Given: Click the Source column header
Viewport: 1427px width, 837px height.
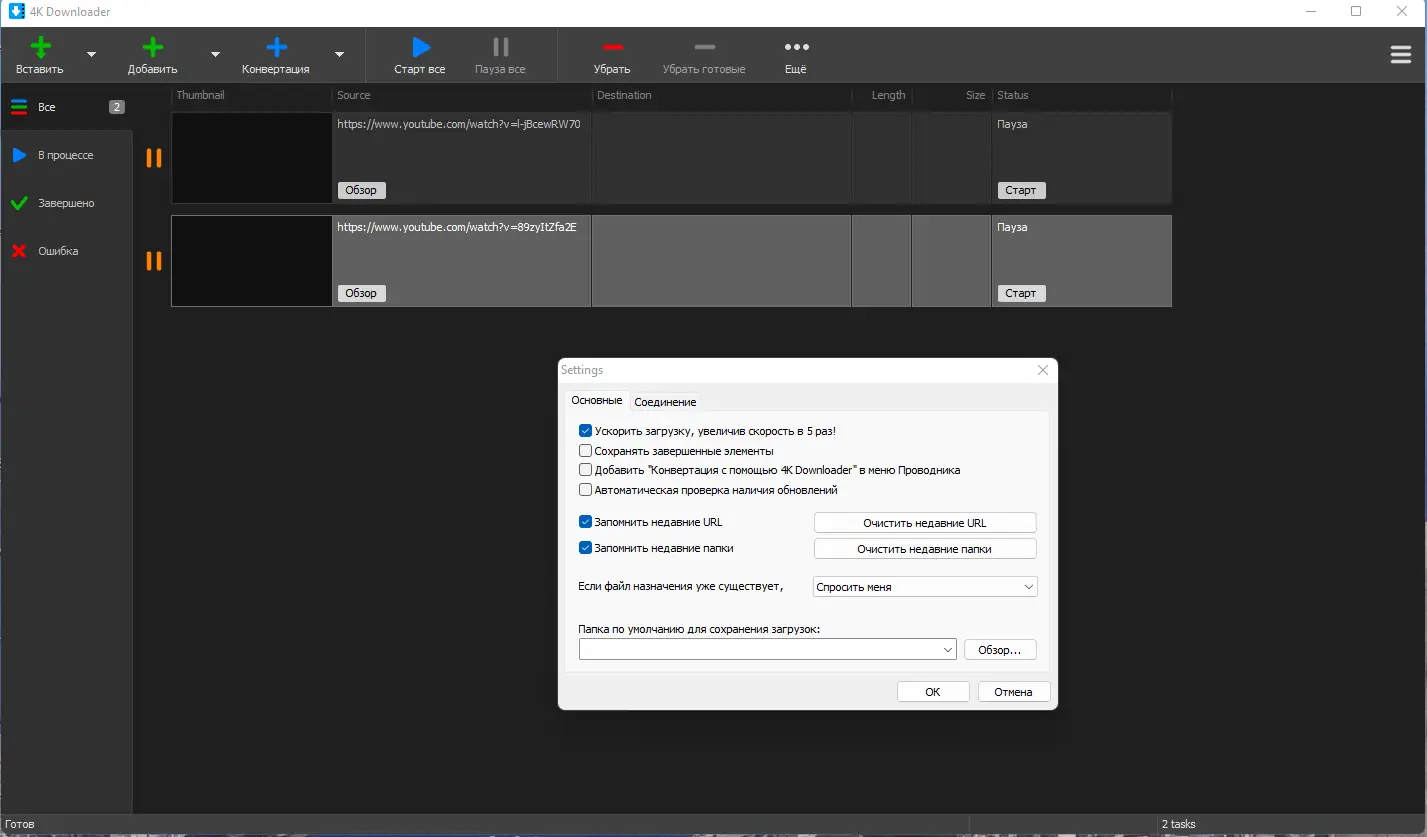Looking at the screenshot, I should coord(462,95).
